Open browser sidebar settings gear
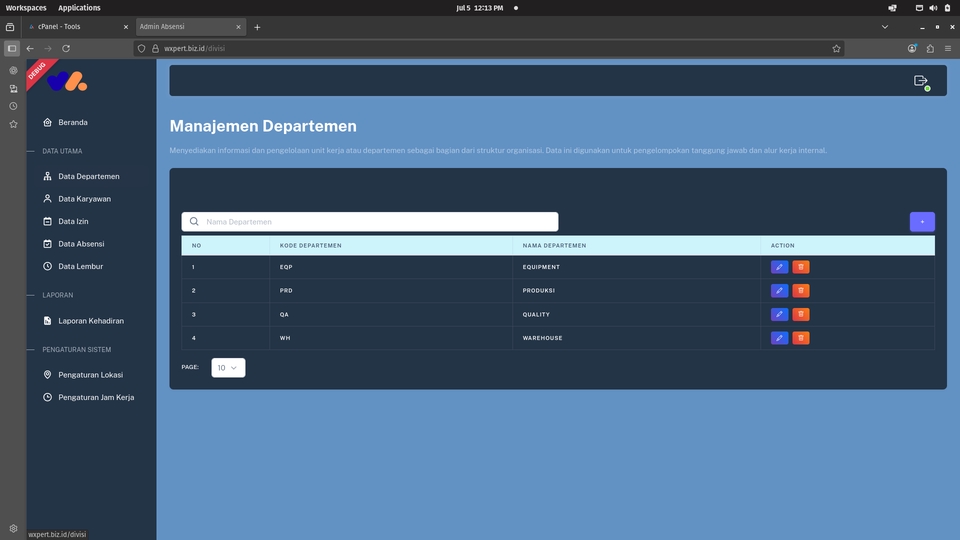The height and width of the screenshot is (540, 960). point(13,528)
